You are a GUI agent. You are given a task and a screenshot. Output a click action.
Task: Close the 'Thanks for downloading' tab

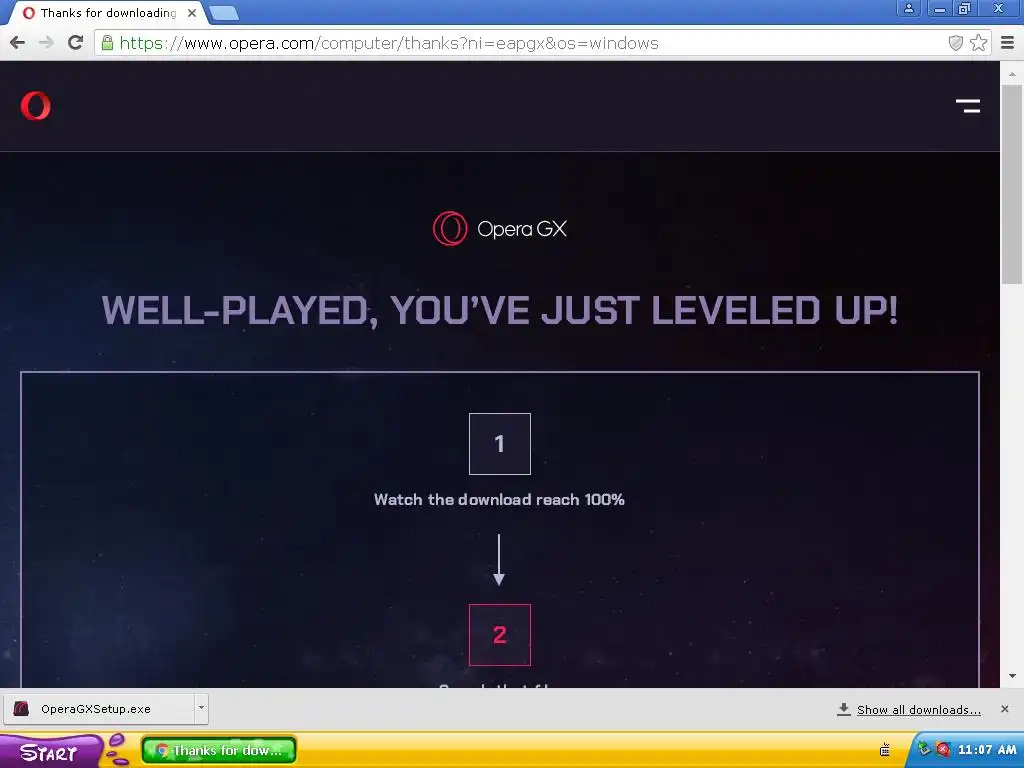[x=192, y=13]
